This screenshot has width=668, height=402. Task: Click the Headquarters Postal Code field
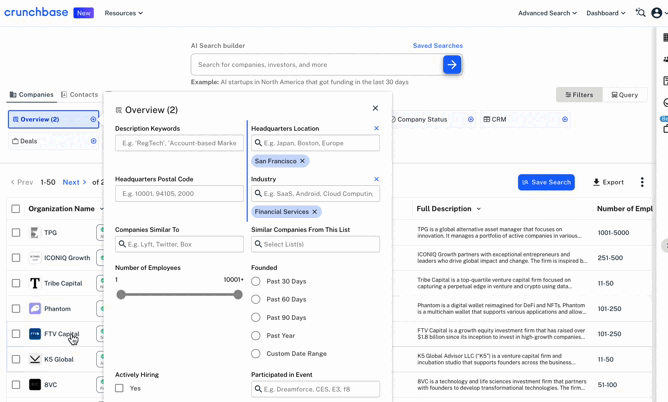(x=179, y=194)
